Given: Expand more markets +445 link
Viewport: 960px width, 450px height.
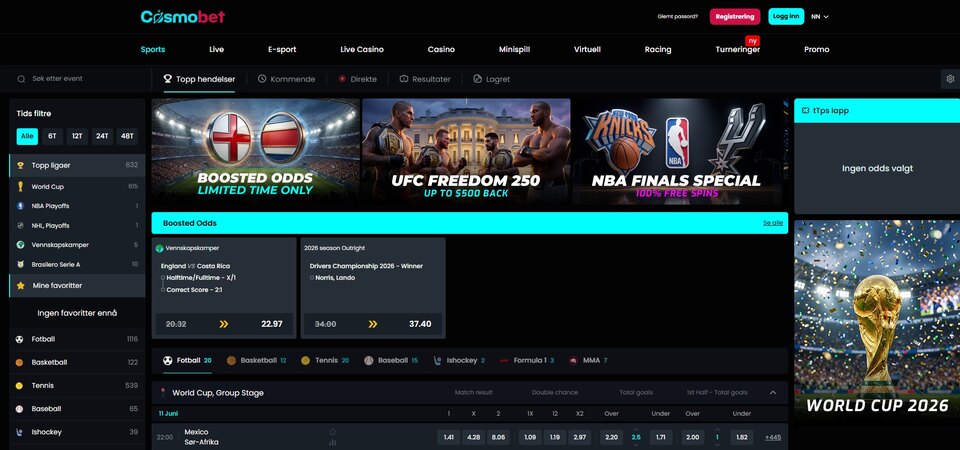Looking at the screenshot, I should 773,437.
